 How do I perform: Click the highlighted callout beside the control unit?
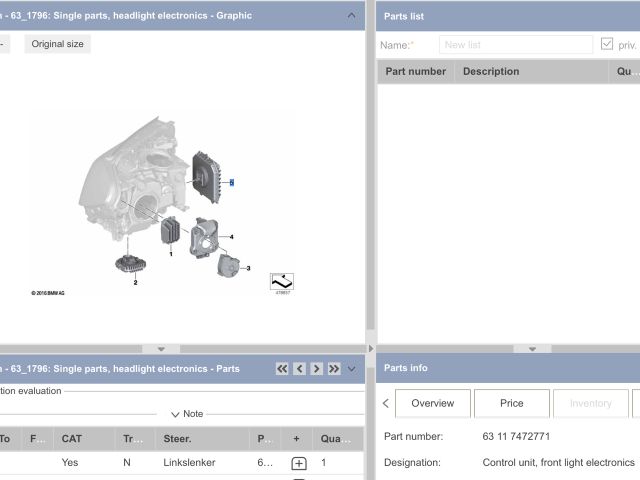[232, 182]
